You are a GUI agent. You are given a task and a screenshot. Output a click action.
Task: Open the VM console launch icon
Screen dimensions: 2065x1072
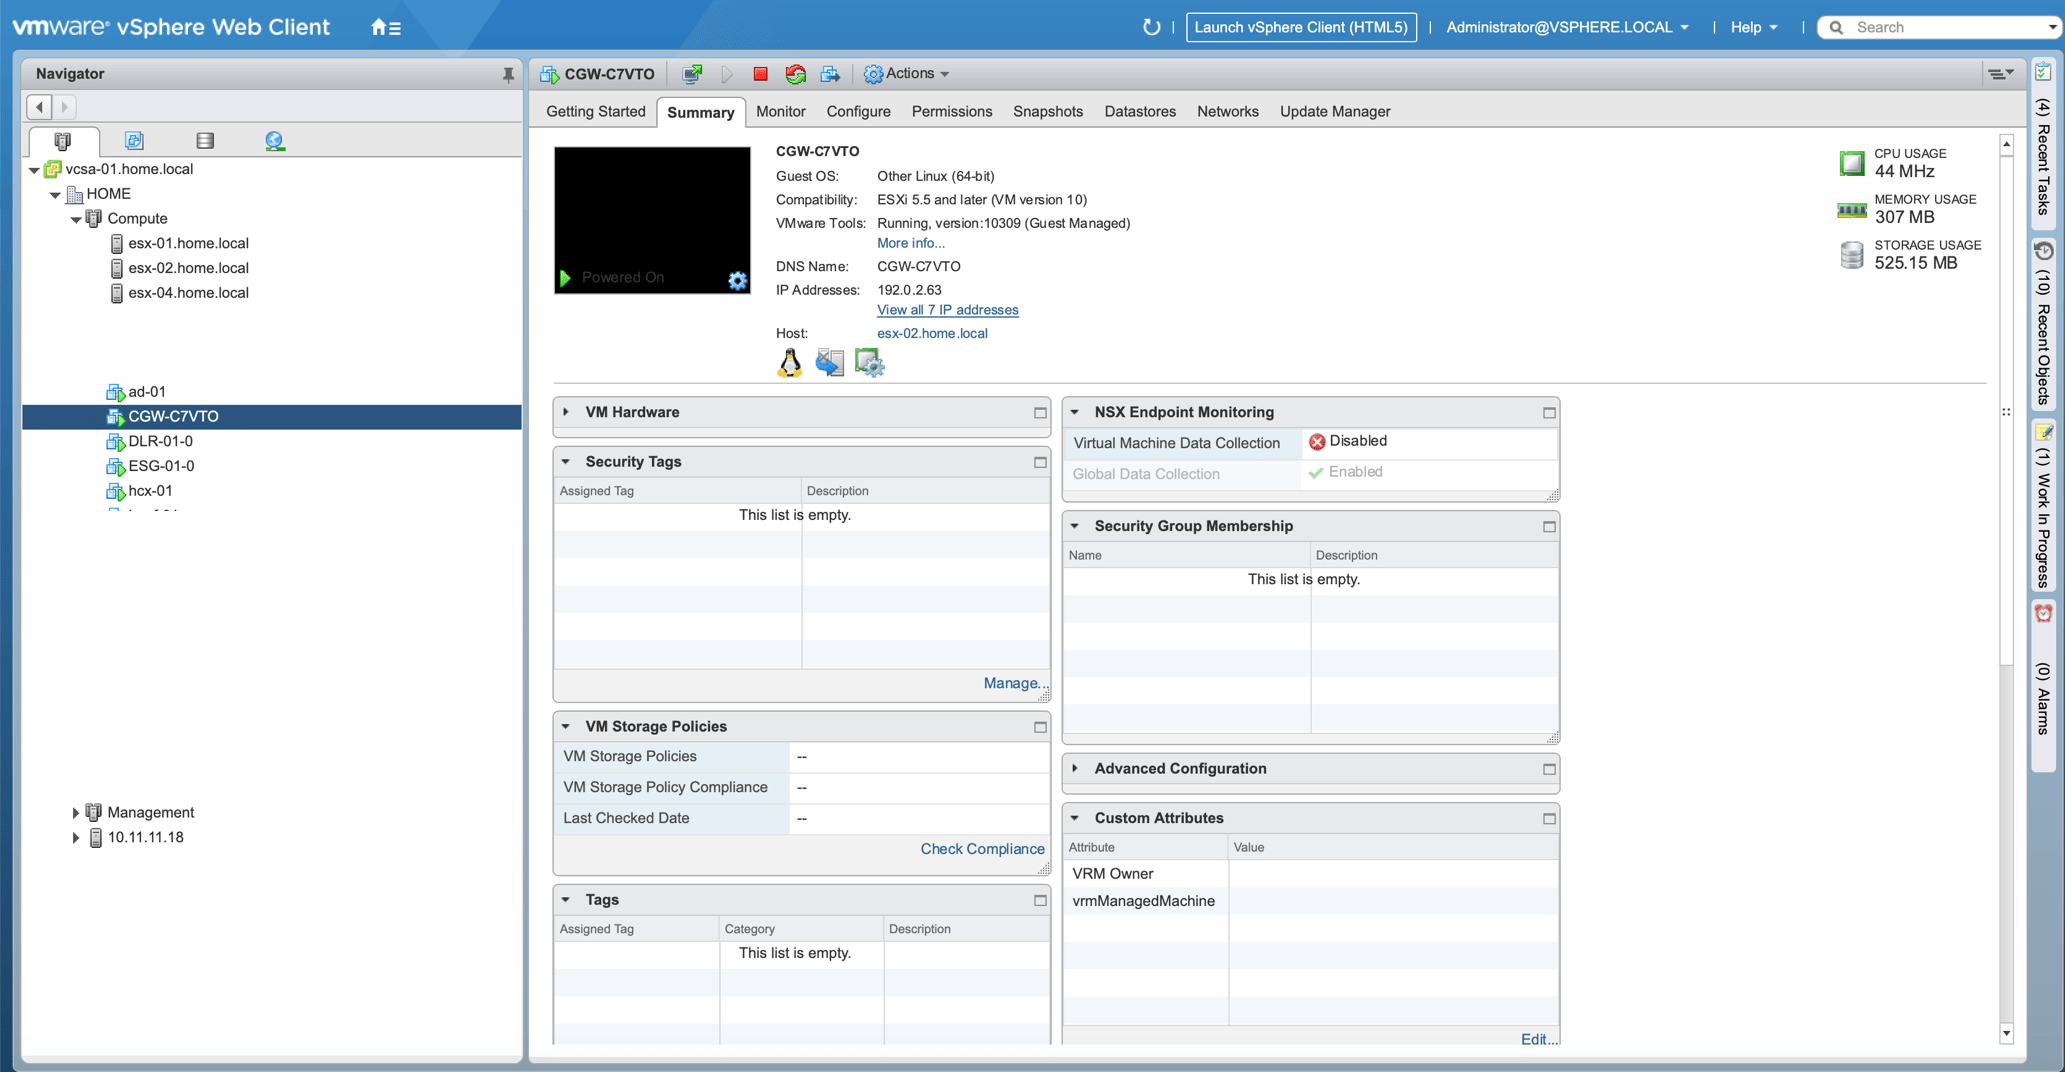click(692, 74)
